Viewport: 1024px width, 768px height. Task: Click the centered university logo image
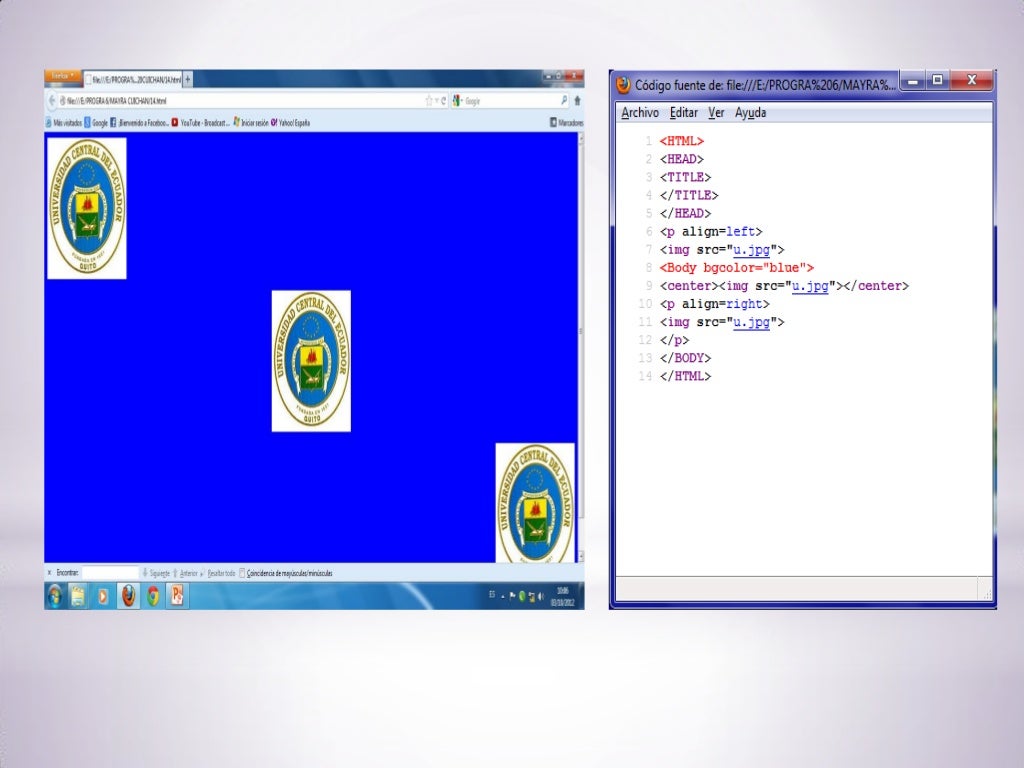[x=311, y=361]
